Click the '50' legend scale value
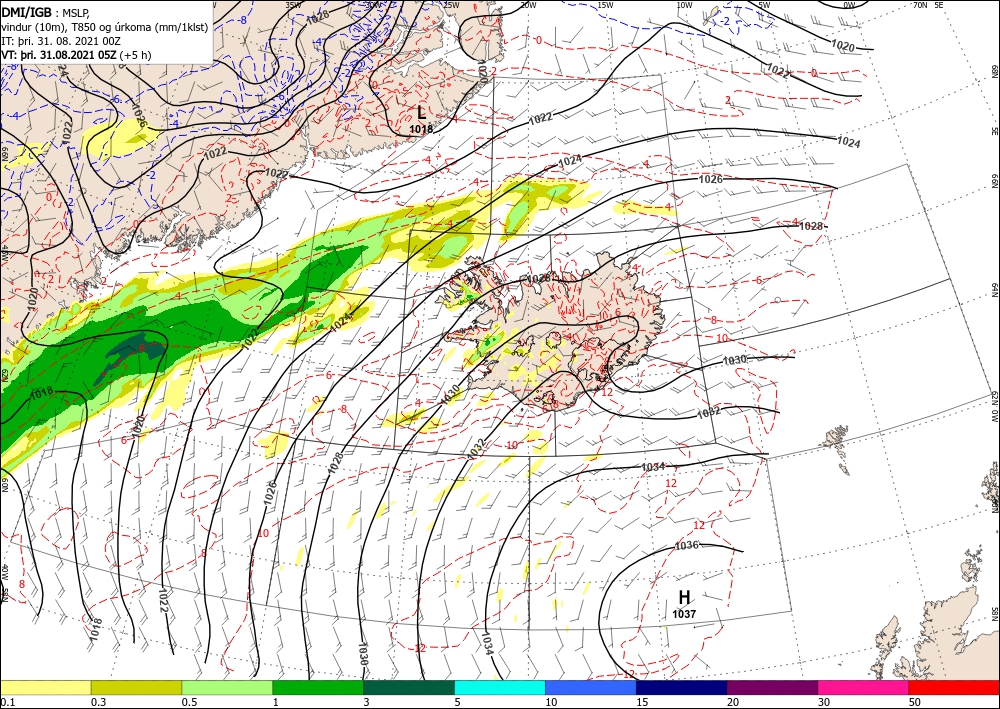Viewport: 1000px width, 709px height. click(915, 702)
